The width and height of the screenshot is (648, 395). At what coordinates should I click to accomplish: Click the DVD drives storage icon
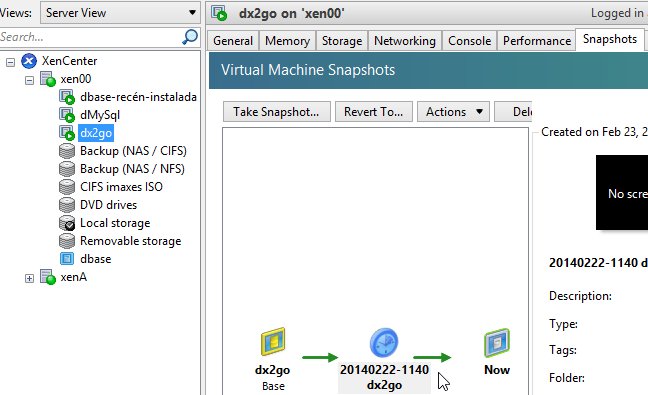click(67, 205)
